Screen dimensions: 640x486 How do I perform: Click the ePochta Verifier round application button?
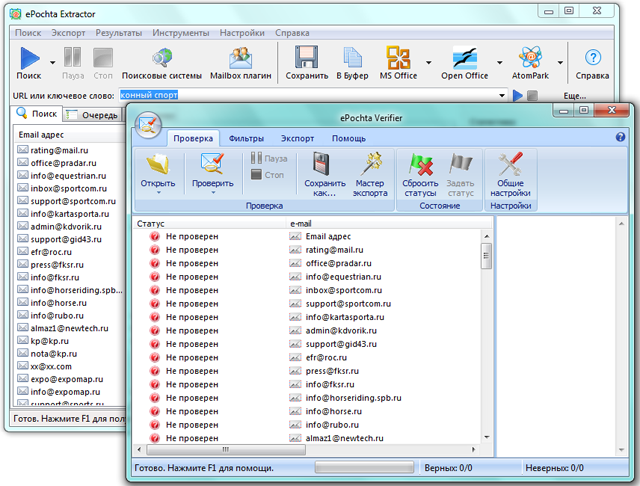147,124
